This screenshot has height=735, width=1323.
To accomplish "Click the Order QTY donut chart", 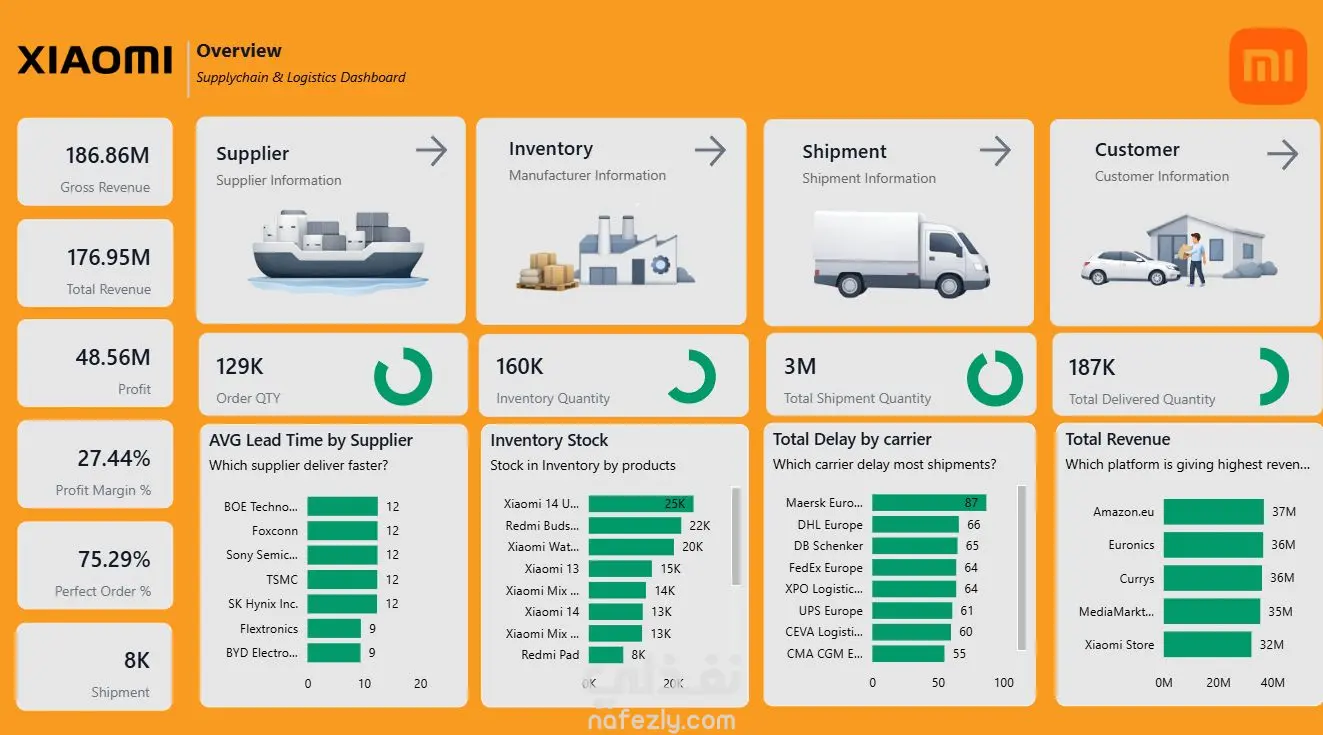I will tap(403, 377).
